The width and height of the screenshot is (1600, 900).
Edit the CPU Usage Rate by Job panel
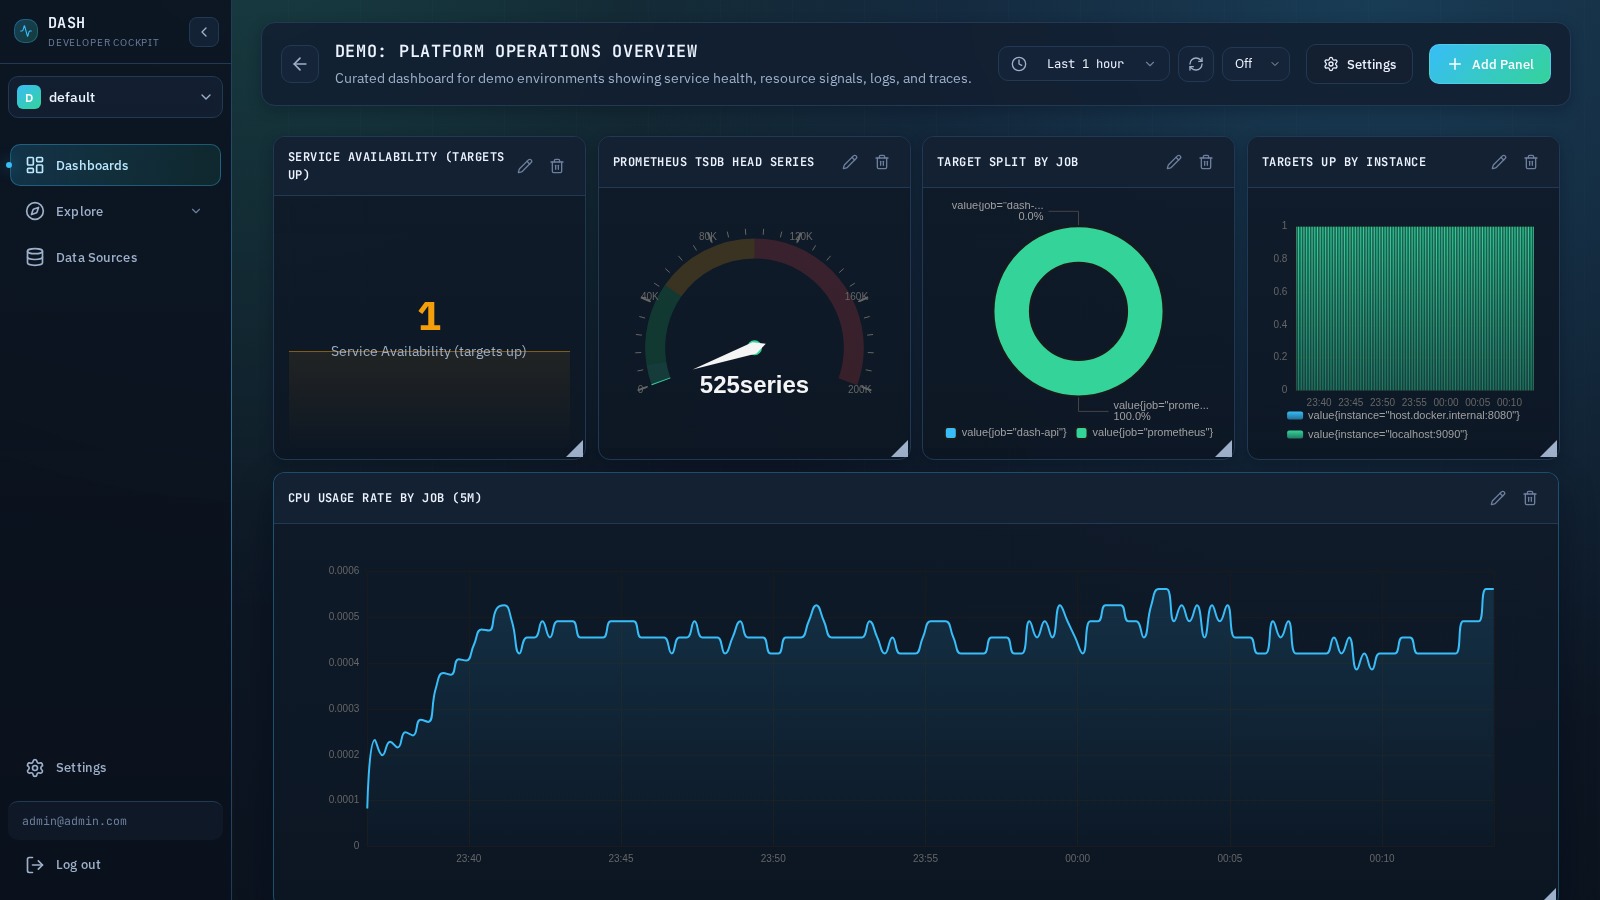(x=1497, y=498)
